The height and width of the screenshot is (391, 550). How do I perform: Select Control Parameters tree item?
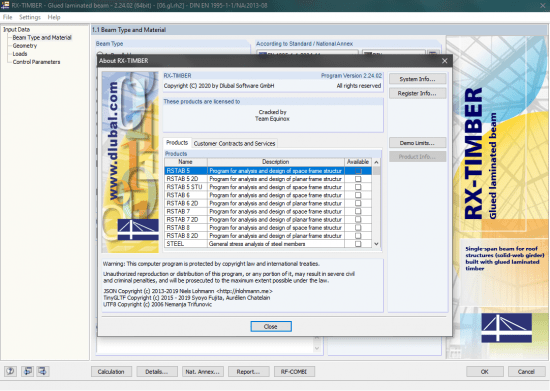36,62
